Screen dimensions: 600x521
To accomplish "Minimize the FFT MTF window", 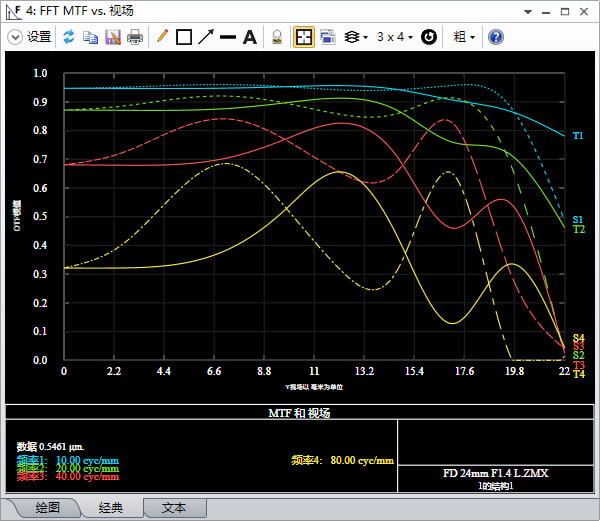I will pyautogui.click(x=546, y=12).
